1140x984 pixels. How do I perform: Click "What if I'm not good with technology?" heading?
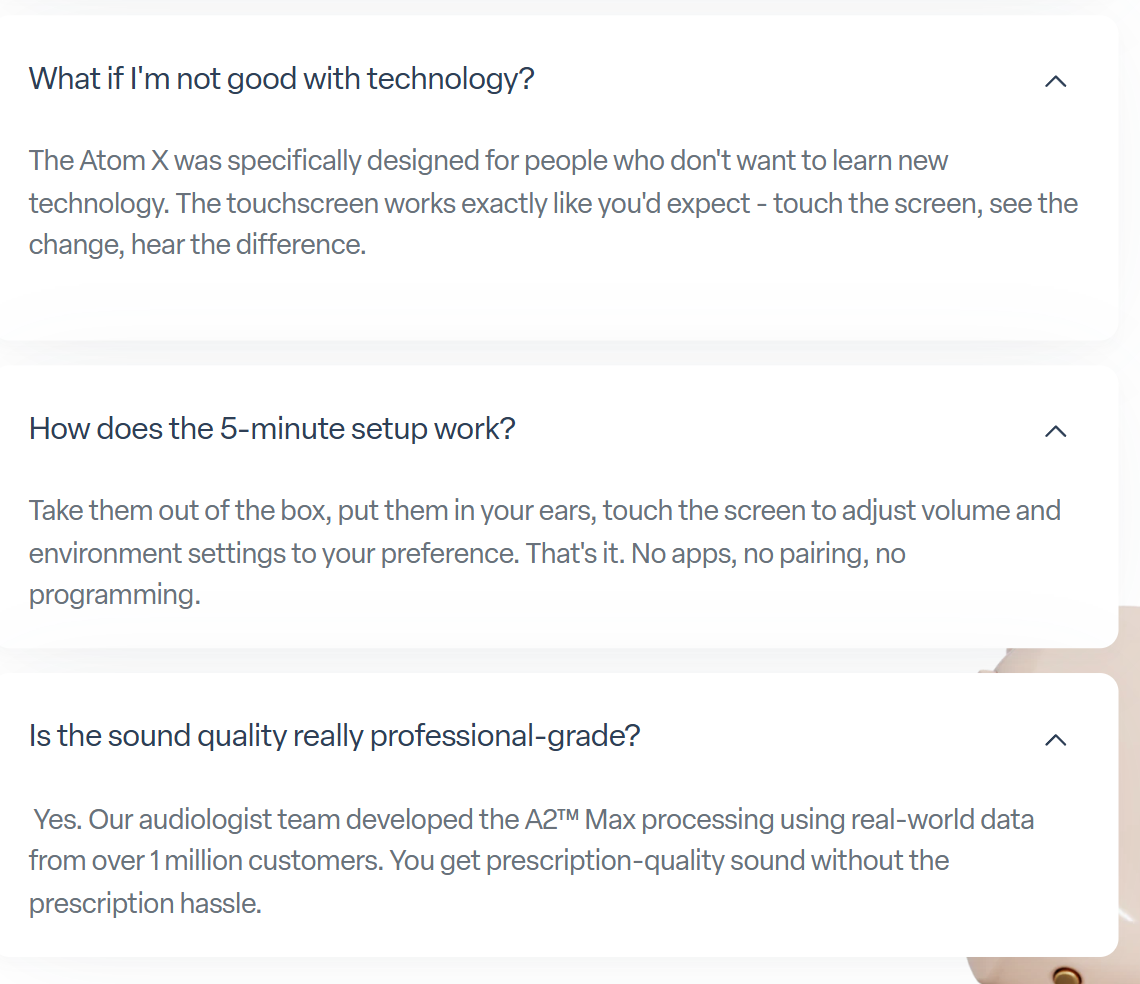click(x=281, y=78)
